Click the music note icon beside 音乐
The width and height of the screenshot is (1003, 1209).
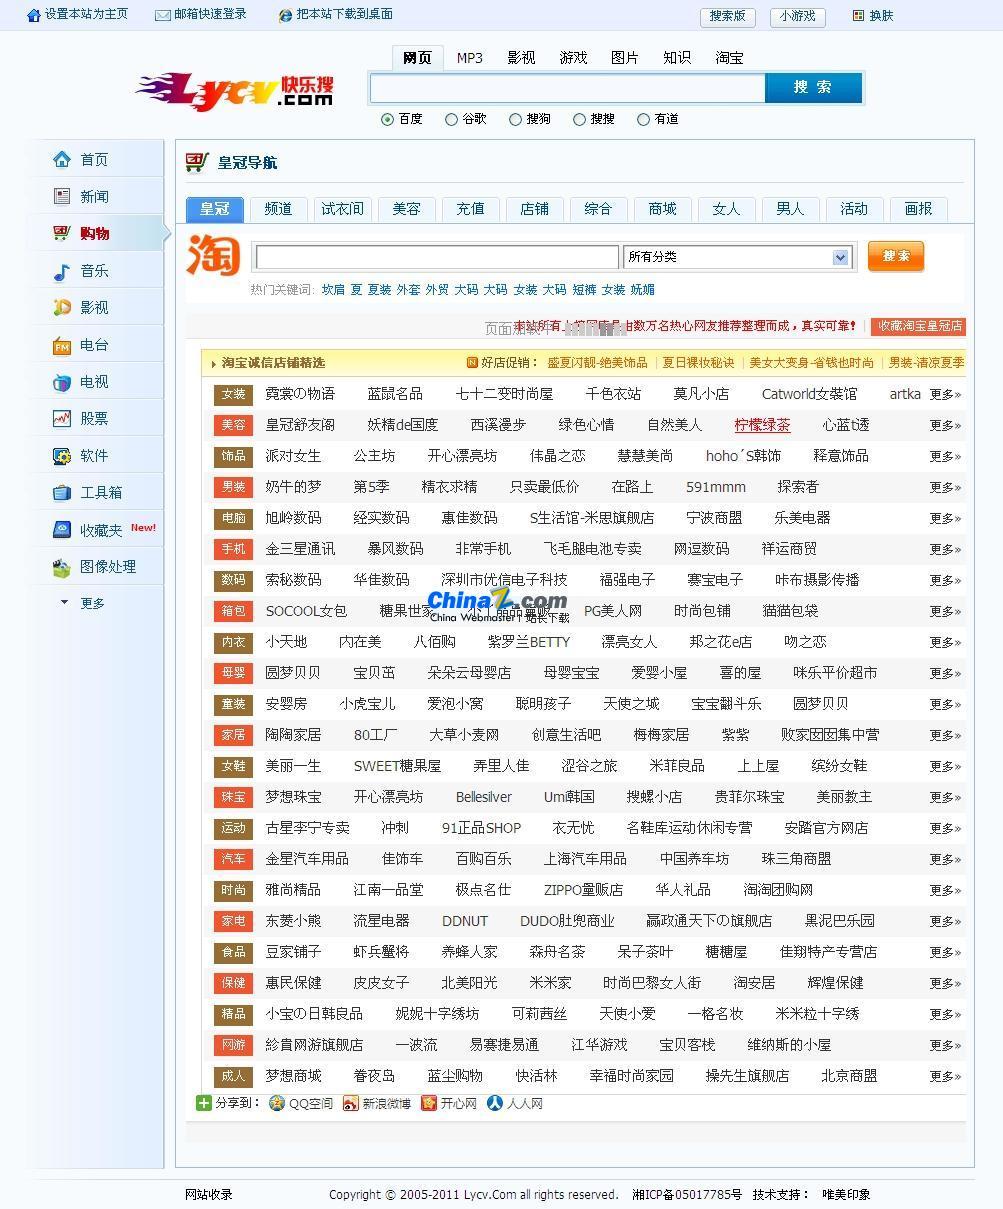(62, 270)
